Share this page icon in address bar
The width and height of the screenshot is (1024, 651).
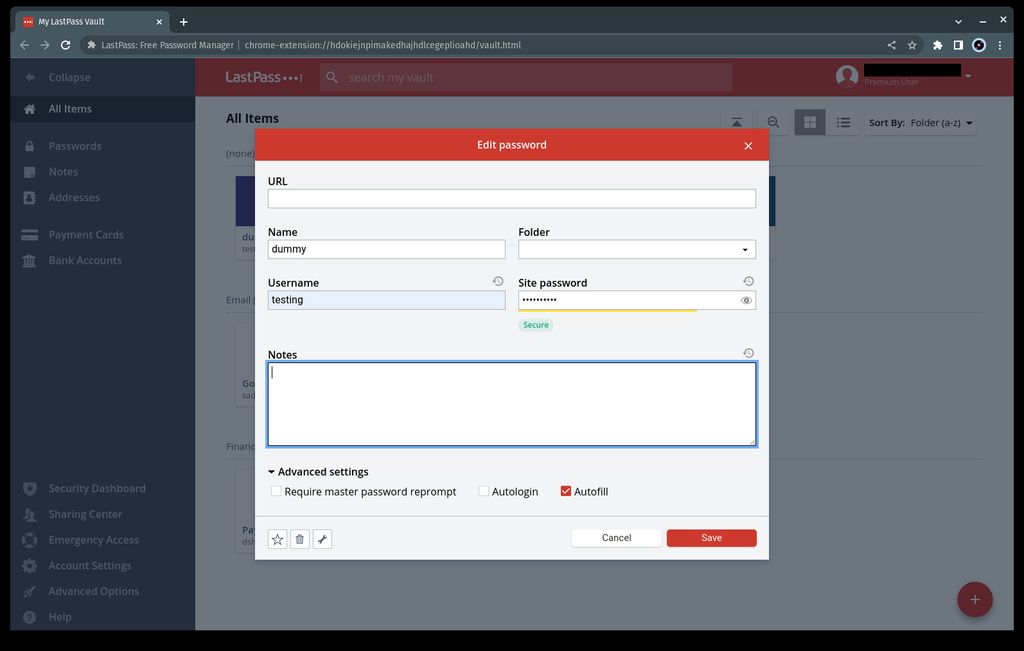point(891,45)
